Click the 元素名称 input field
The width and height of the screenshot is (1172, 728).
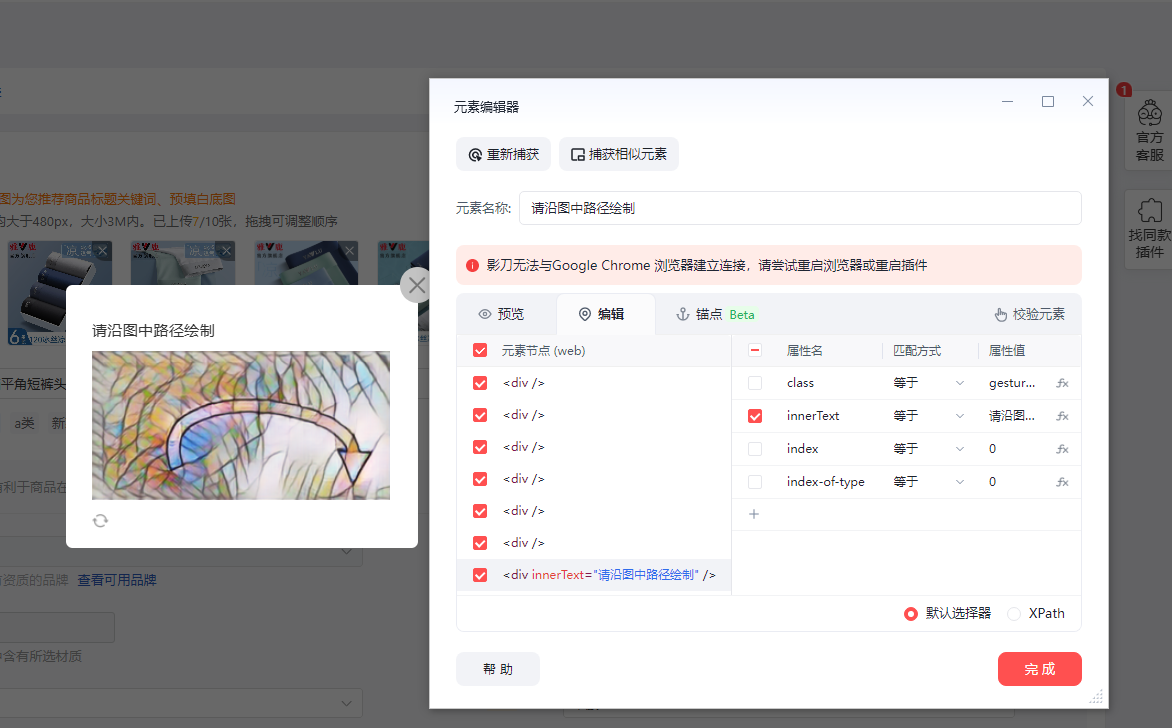point(799,208)
